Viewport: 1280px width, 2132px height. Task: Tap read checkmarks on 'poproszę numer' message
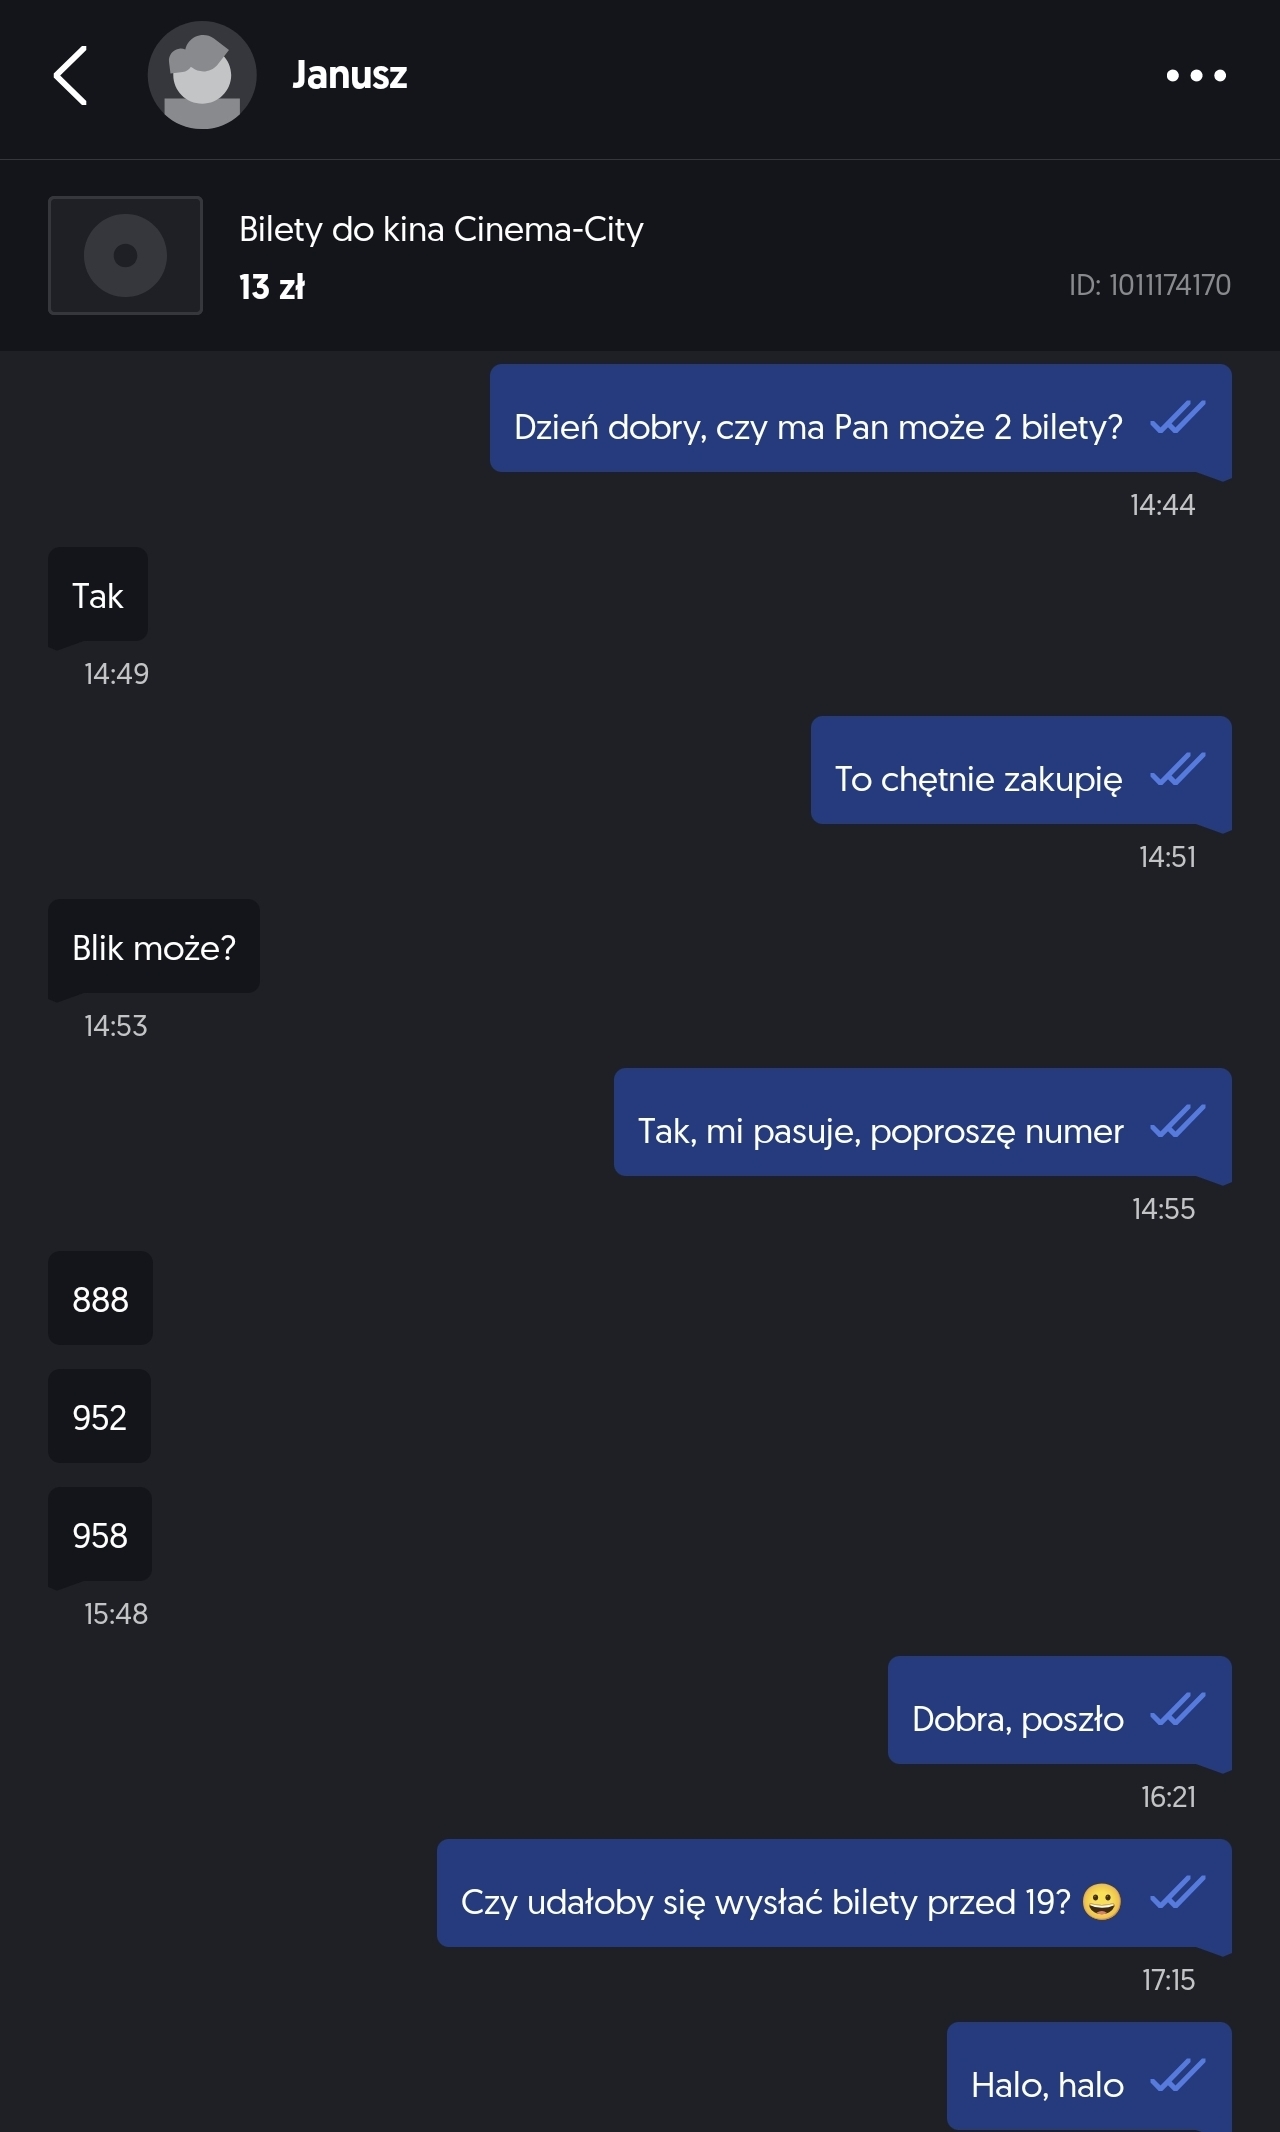point(1177,1121)
